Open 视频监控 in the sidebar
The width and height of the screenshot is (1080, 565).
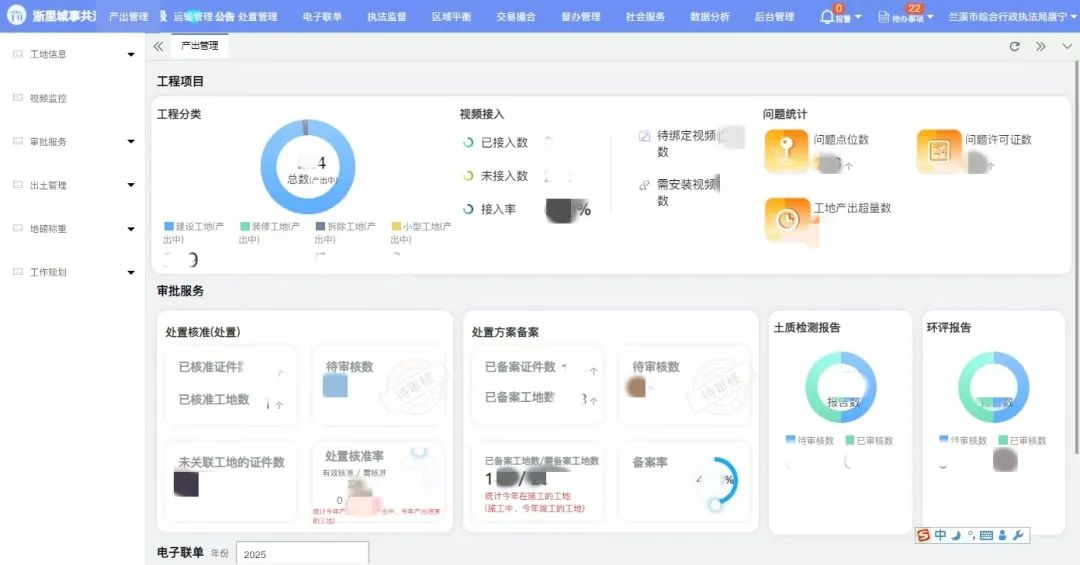click(48, 98)
